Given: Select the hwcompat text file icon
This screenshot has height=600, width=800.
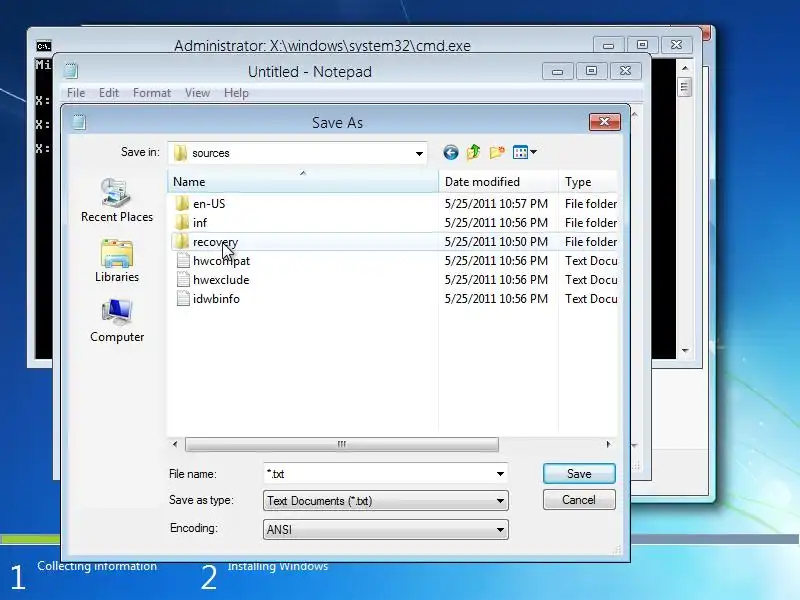Looking at the screenshot, I should pyautogui.click(x=183, y=261).
